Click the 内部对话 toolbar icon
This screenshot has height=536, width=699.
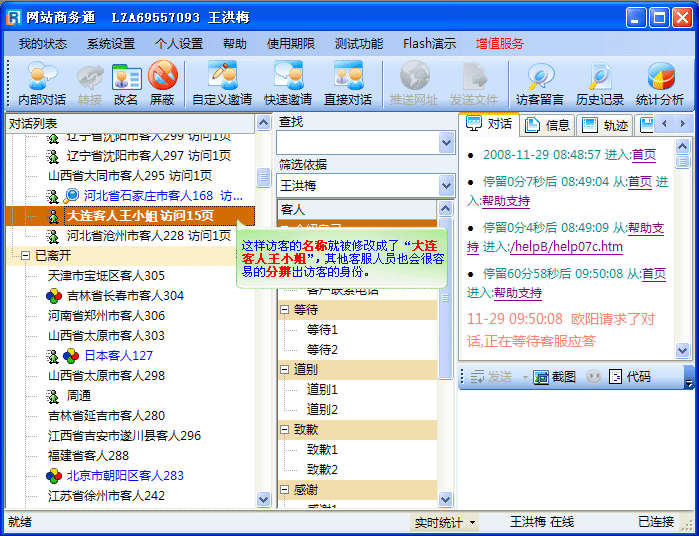coord(42,82)
